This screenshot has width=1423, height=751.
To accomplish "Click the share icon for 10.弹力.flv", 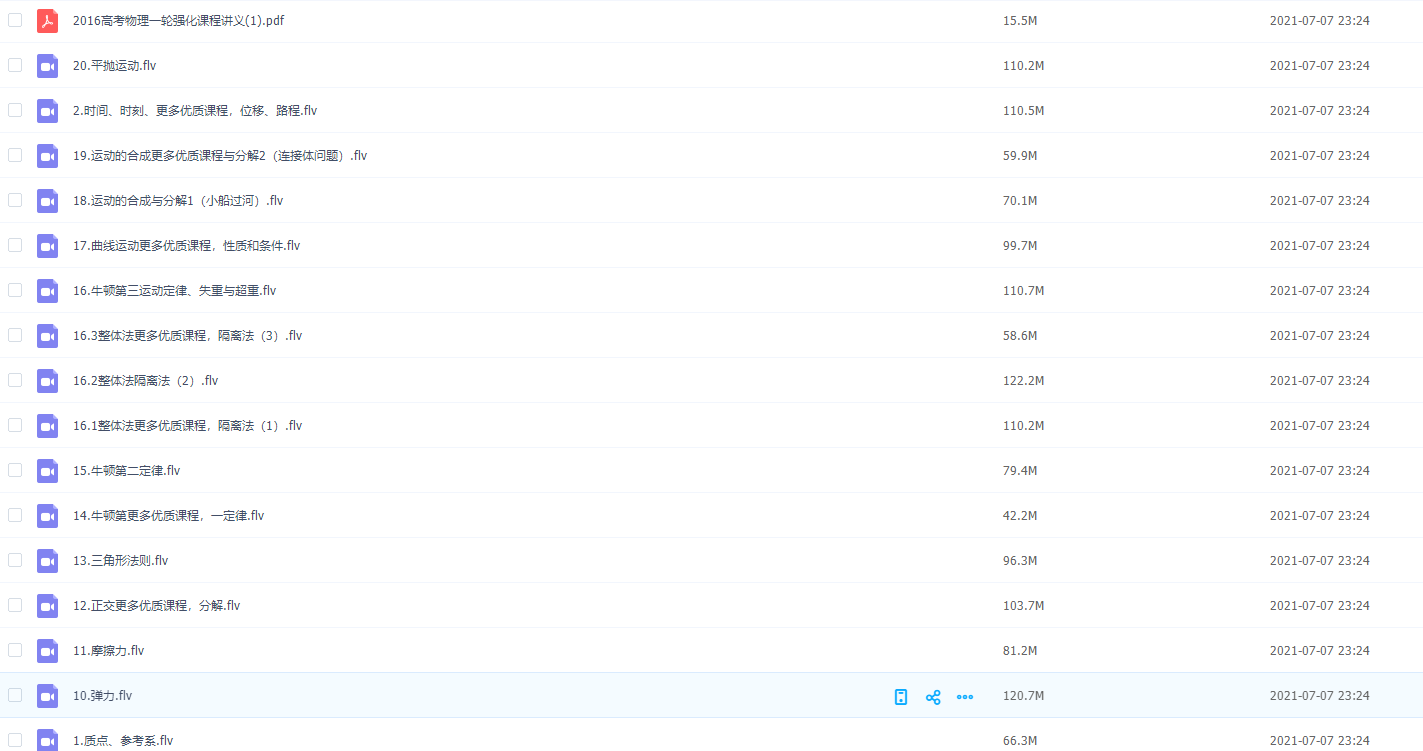I will click(x=933, y=697).
